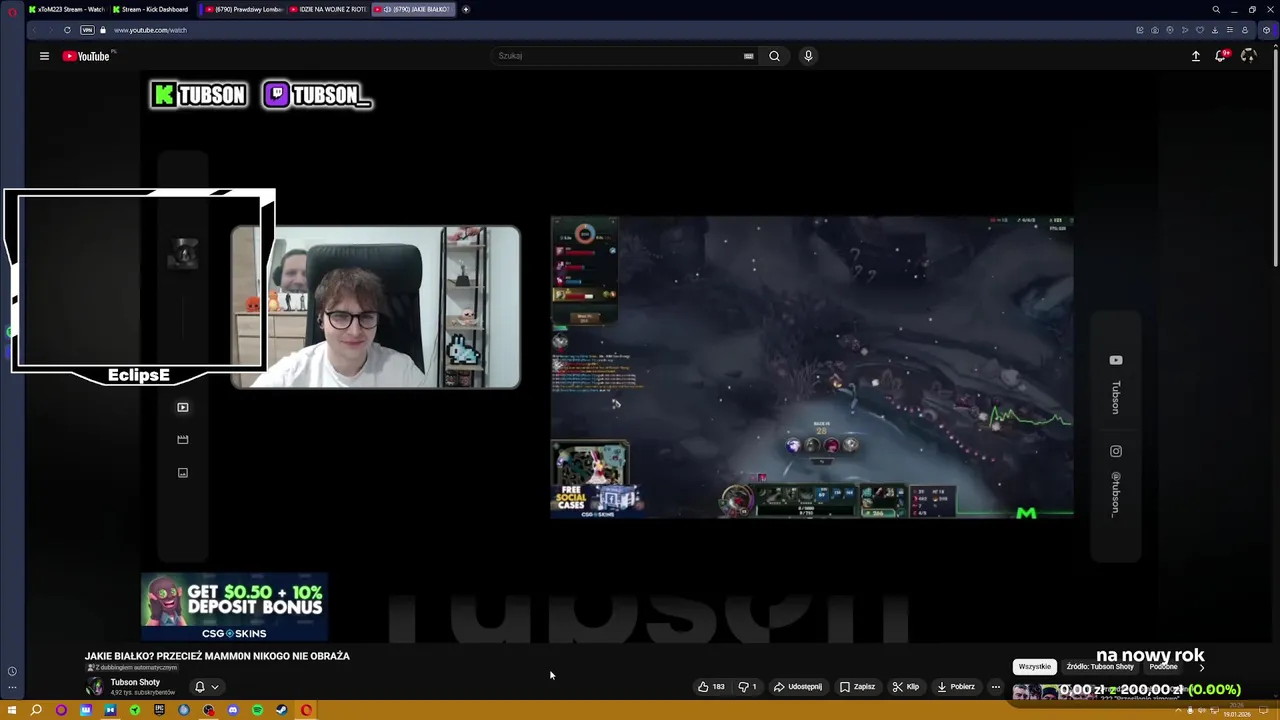Open the Tubson Shoty channel name
The height and width of the screenshot is (720, 1280).
(135, 682)
